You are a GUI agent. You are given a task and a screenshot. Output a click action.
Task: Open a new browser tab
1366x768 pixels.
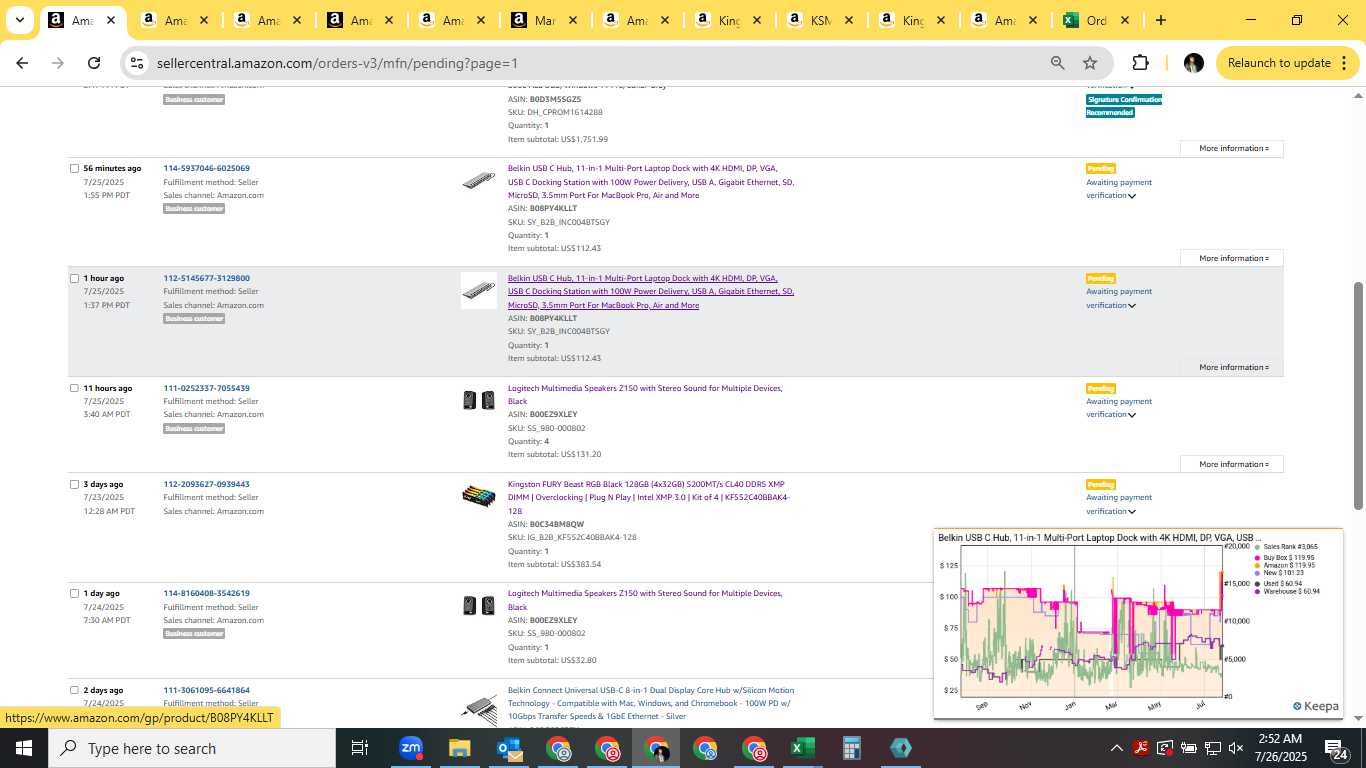[x=1160, y=20]
